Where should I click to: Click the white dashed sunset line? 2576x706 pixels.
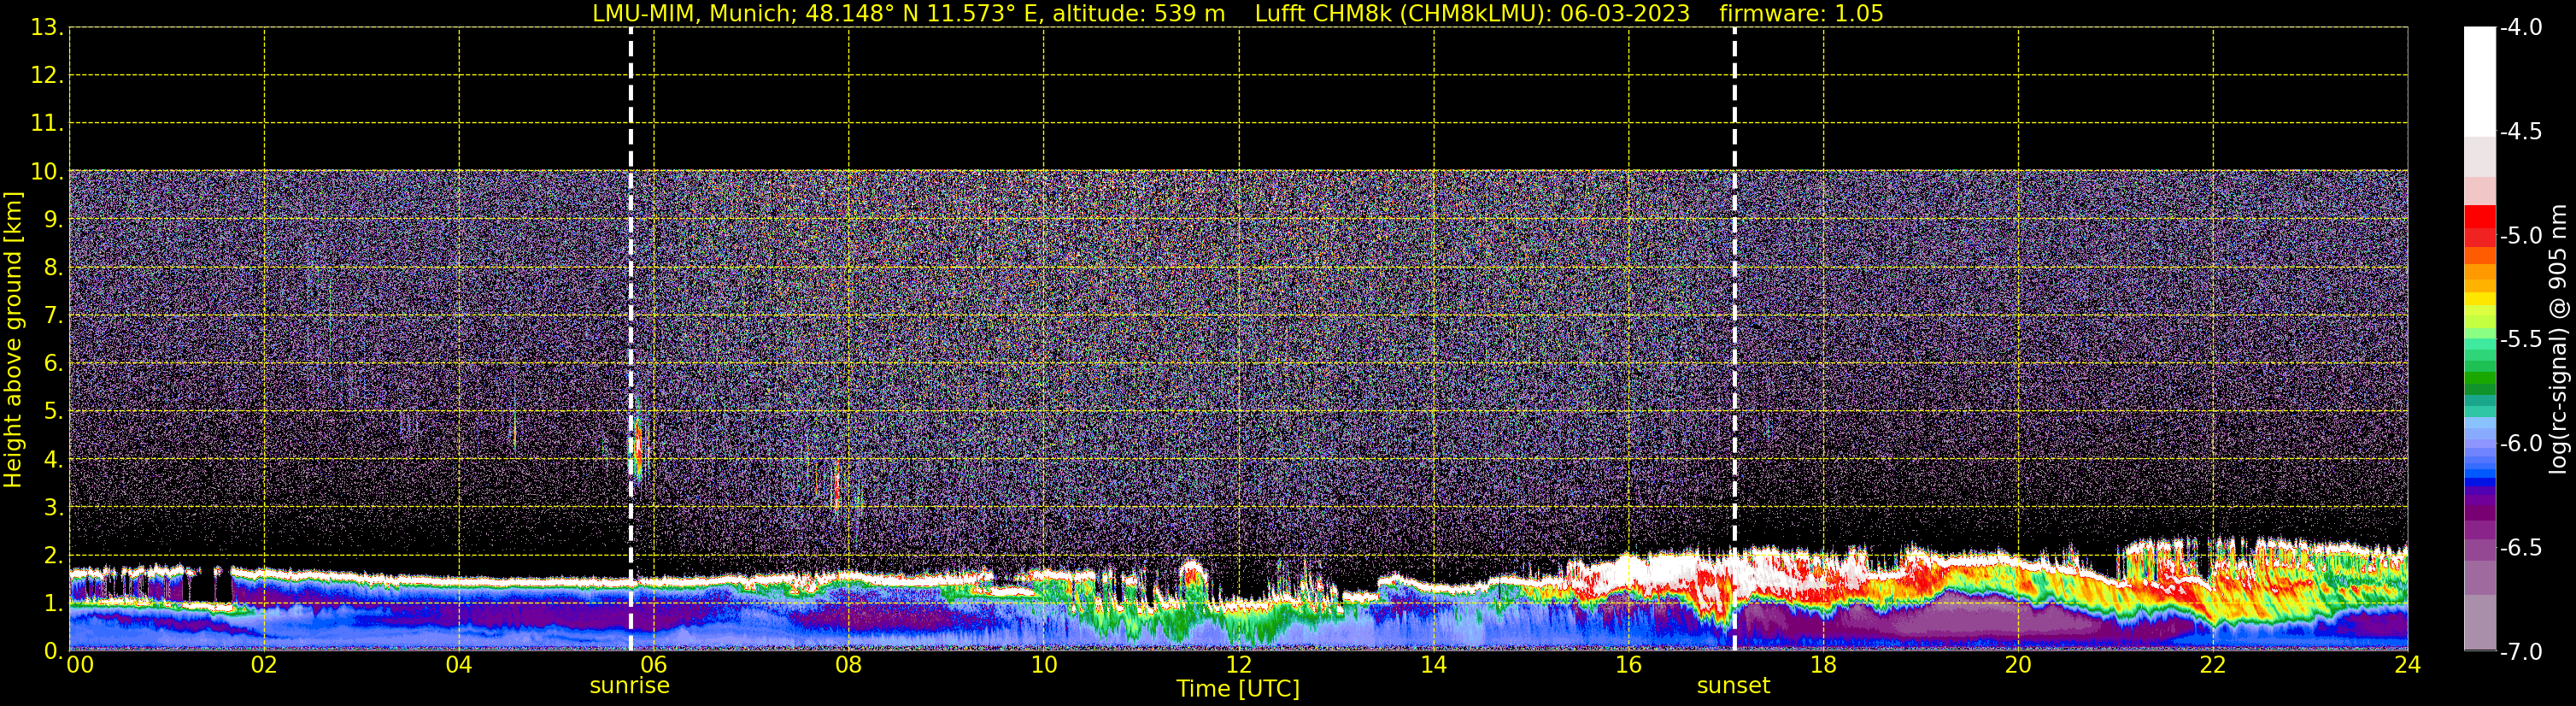[1734, 339]
